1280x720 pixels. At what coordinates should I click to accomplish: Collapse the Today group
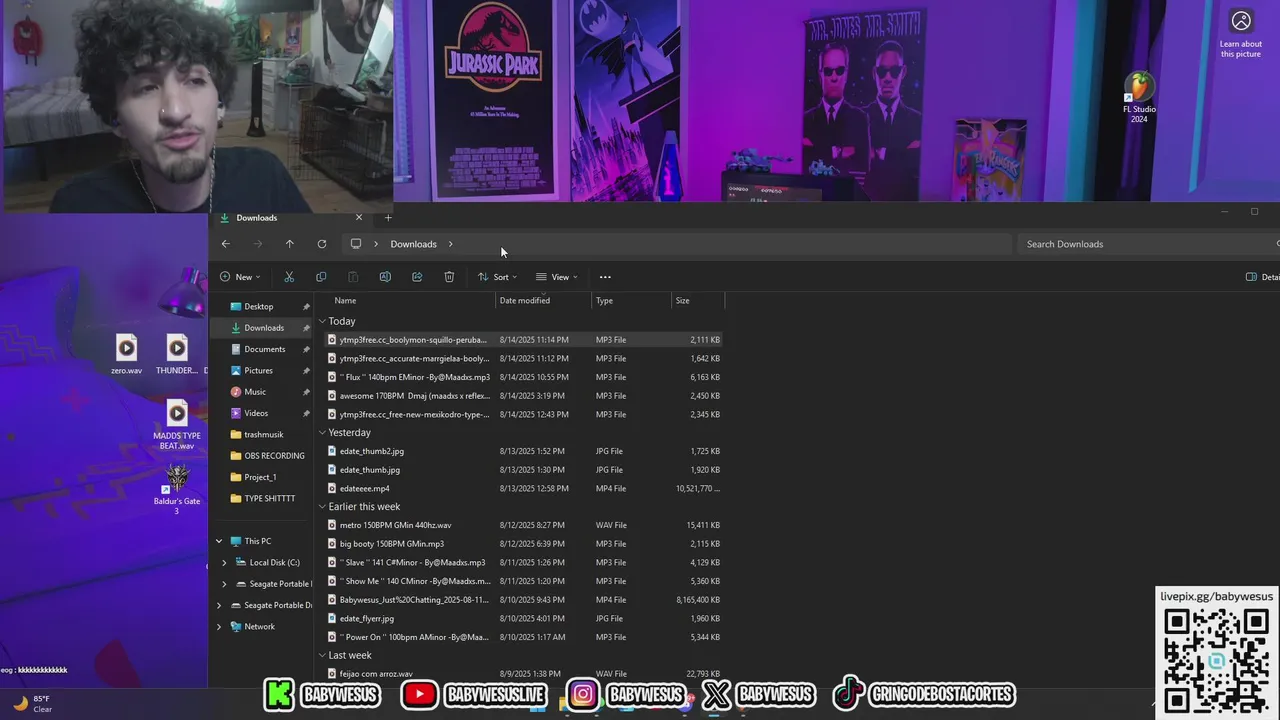click(x=322, y=321)
